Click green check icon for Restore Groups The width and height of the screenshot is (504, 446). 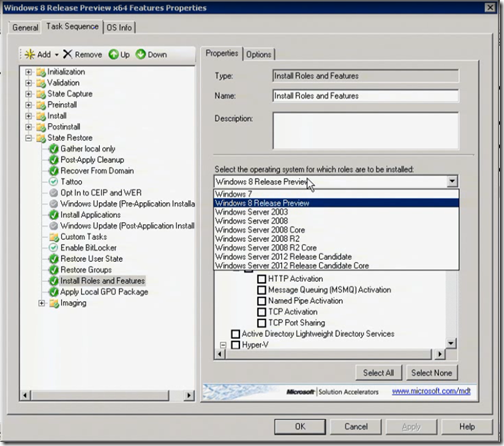(x=54, y=270)
